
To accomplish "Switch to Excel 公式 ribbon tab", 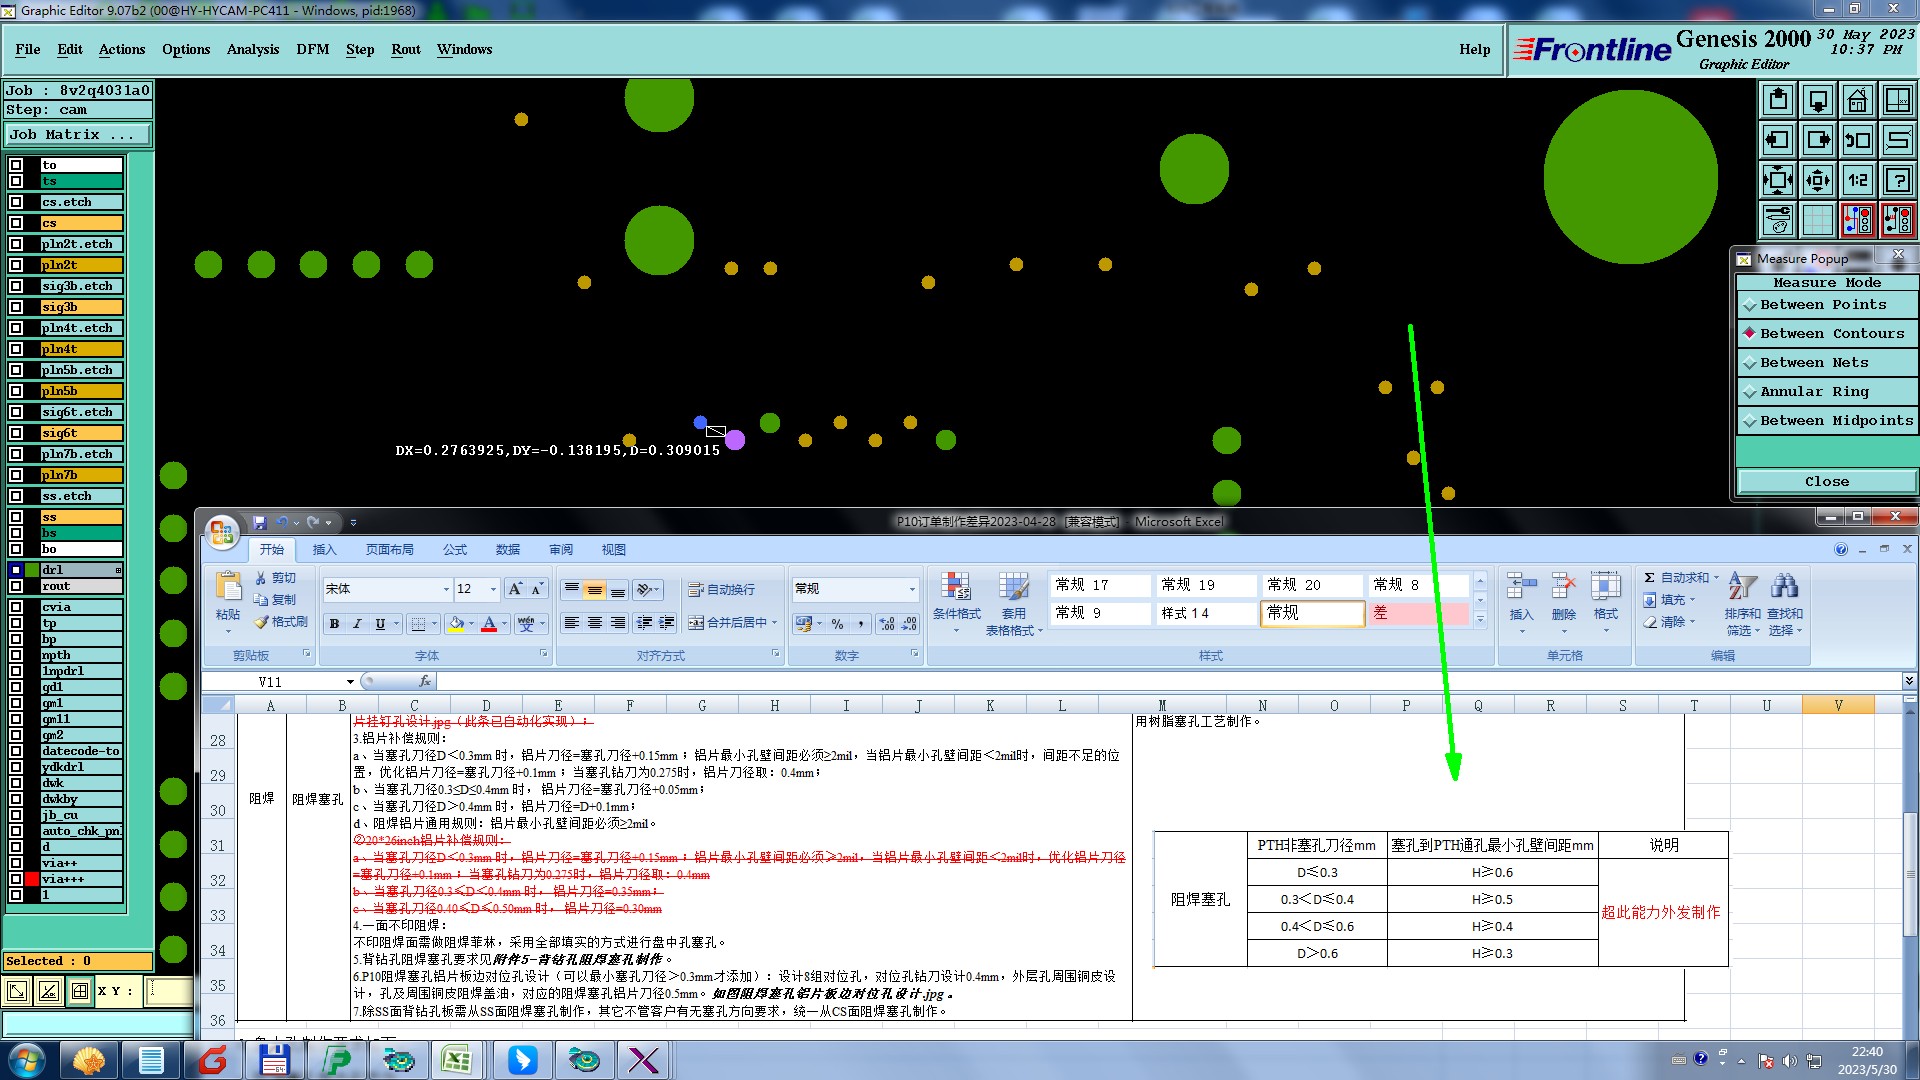I will pos(455,550).
